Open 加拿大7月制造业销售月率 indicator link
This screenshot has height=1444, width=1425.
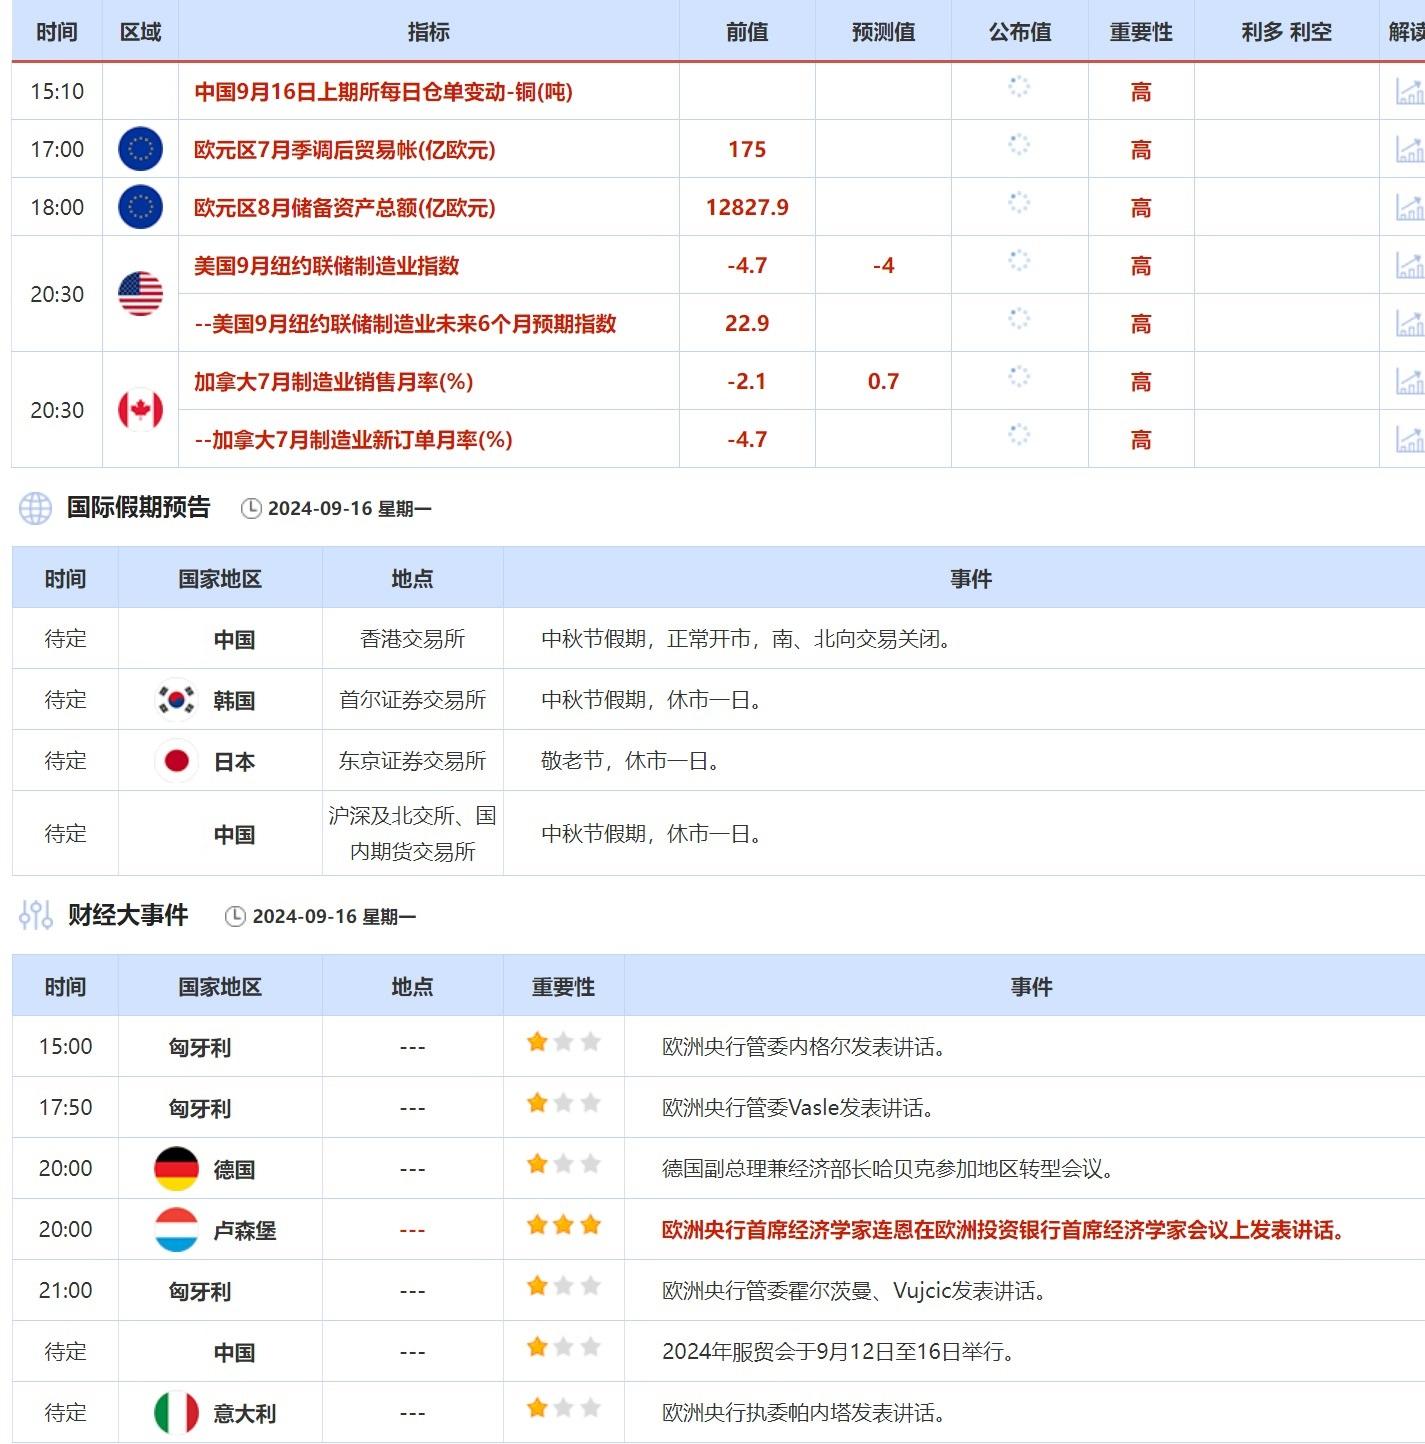[x=333, y=381]
